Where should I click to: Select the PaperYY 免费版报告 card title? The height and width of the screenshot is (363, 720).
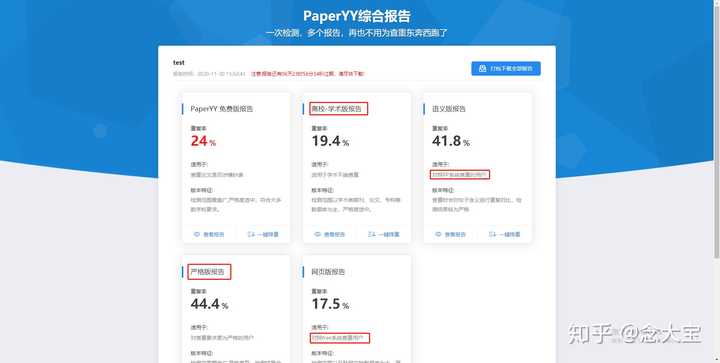pos(221,109)
